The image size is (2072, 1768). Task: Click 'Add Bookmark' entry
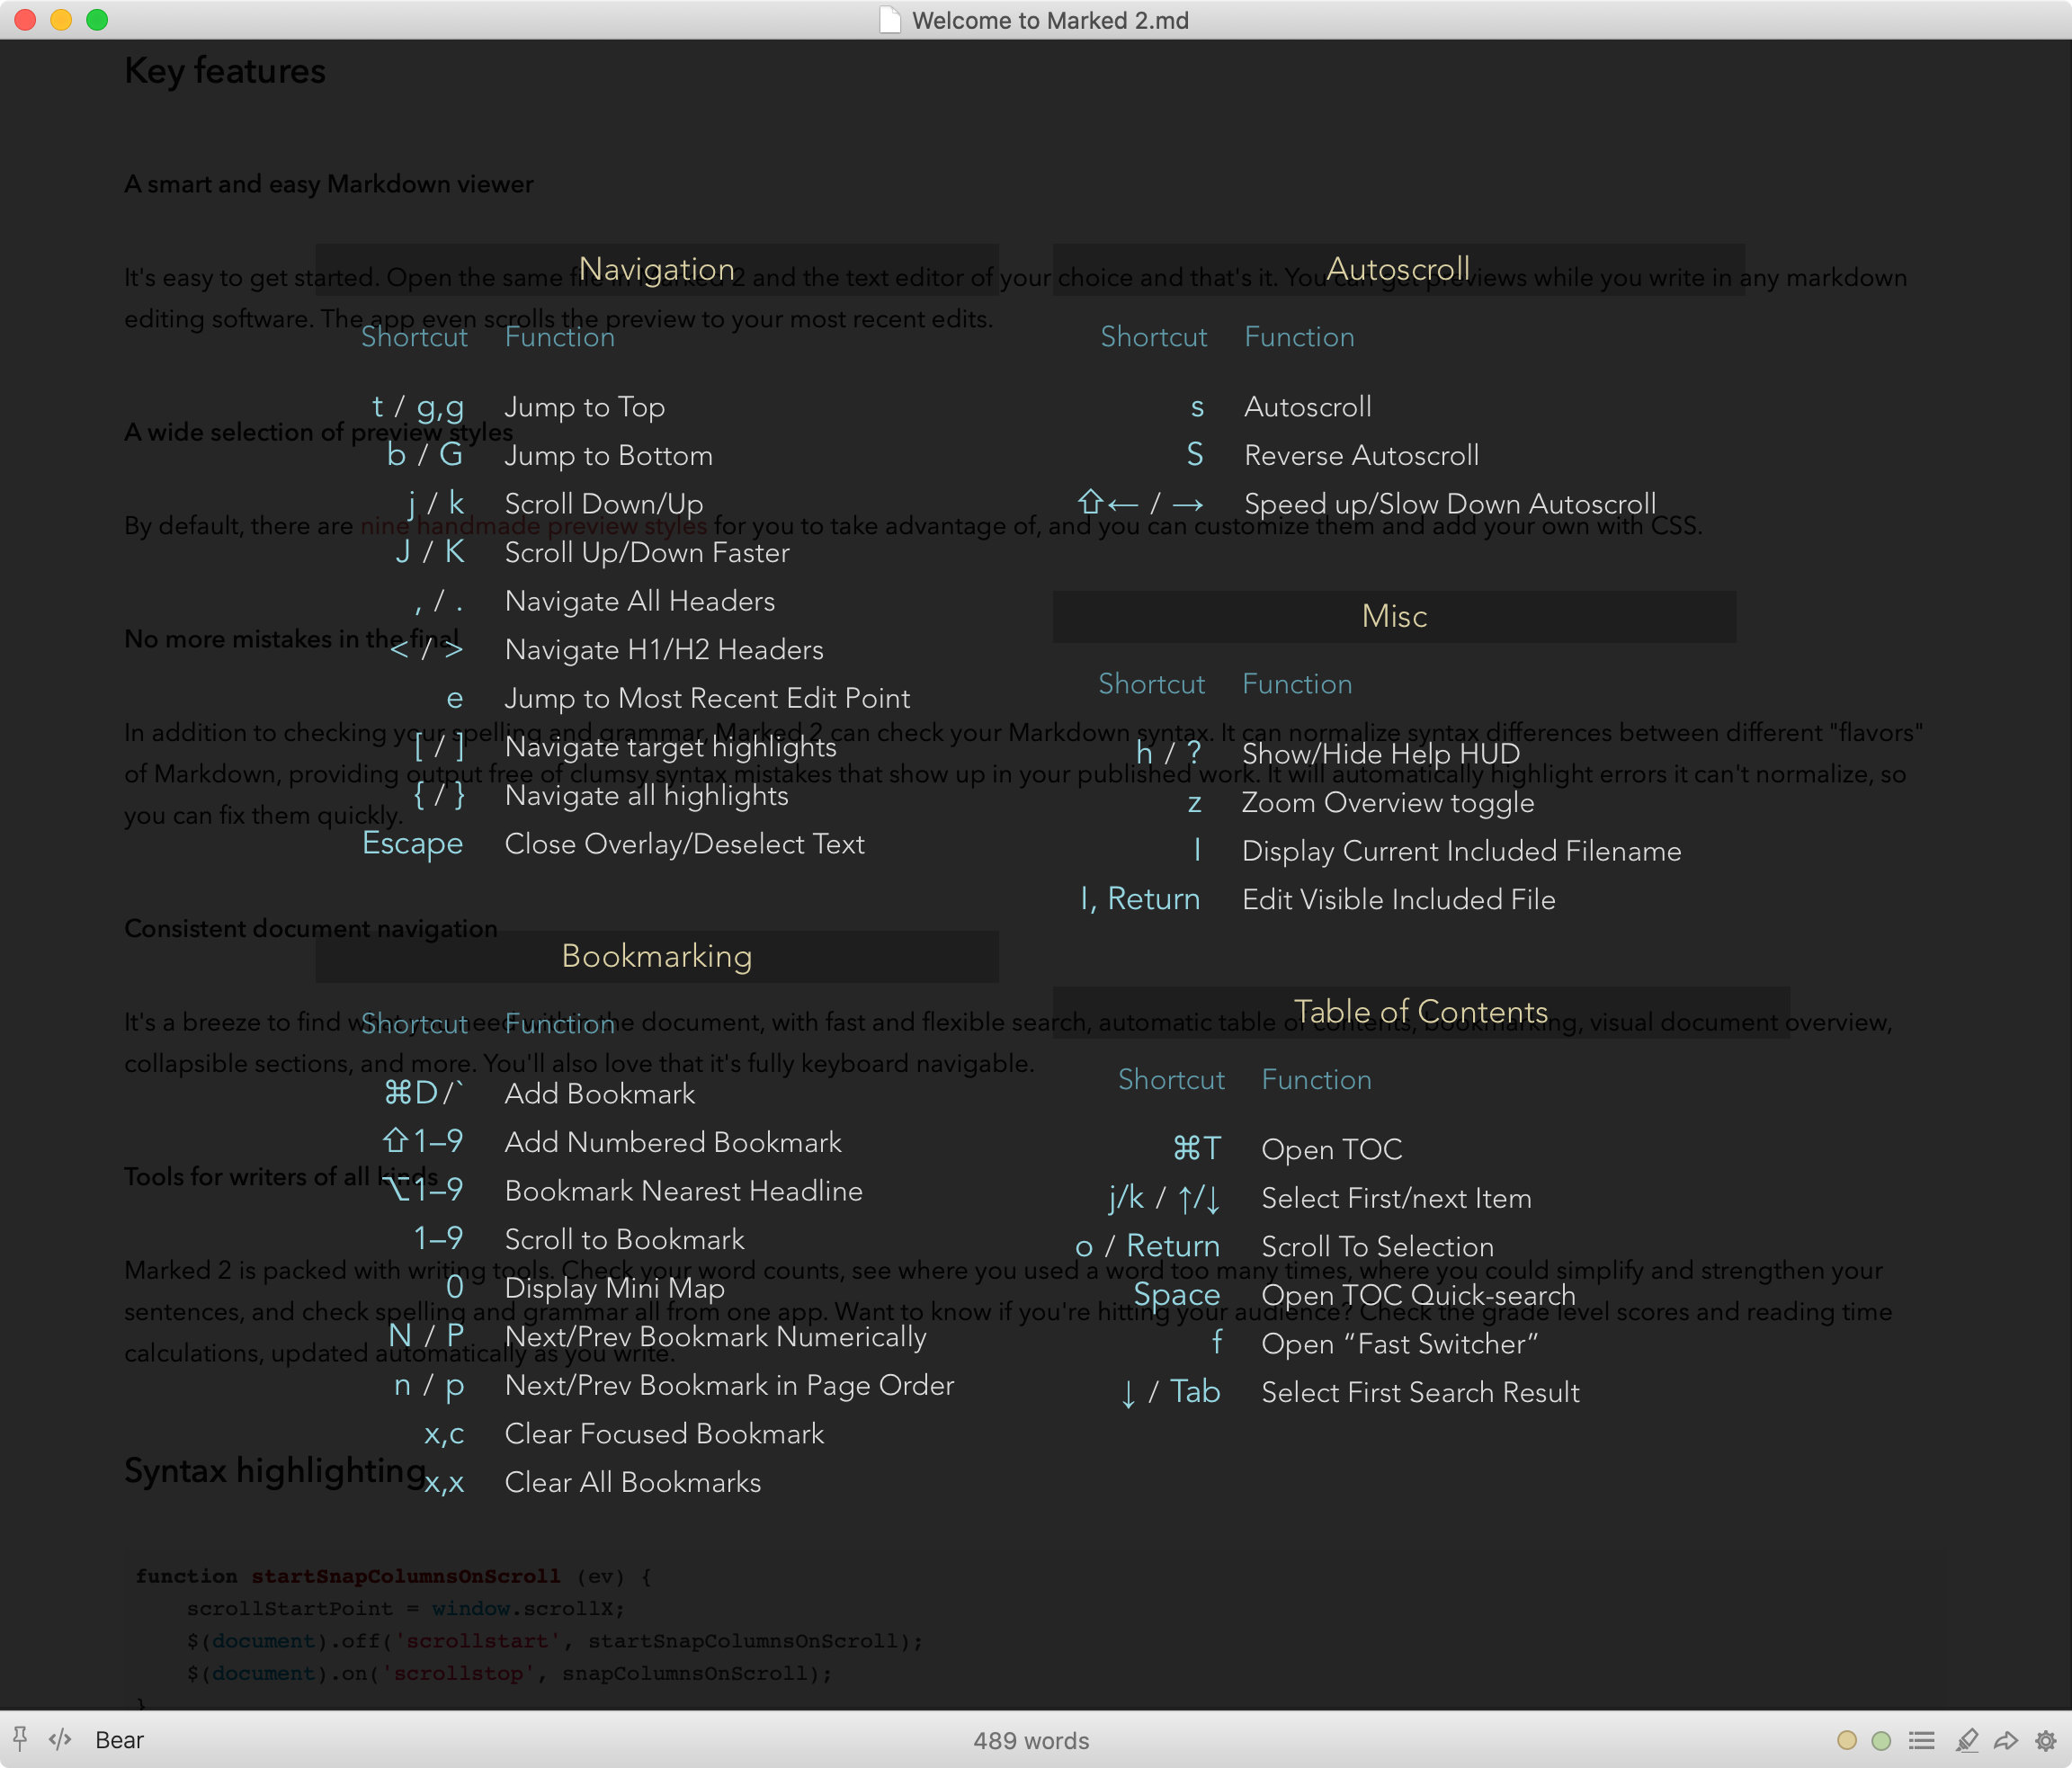click(600, 1094)
